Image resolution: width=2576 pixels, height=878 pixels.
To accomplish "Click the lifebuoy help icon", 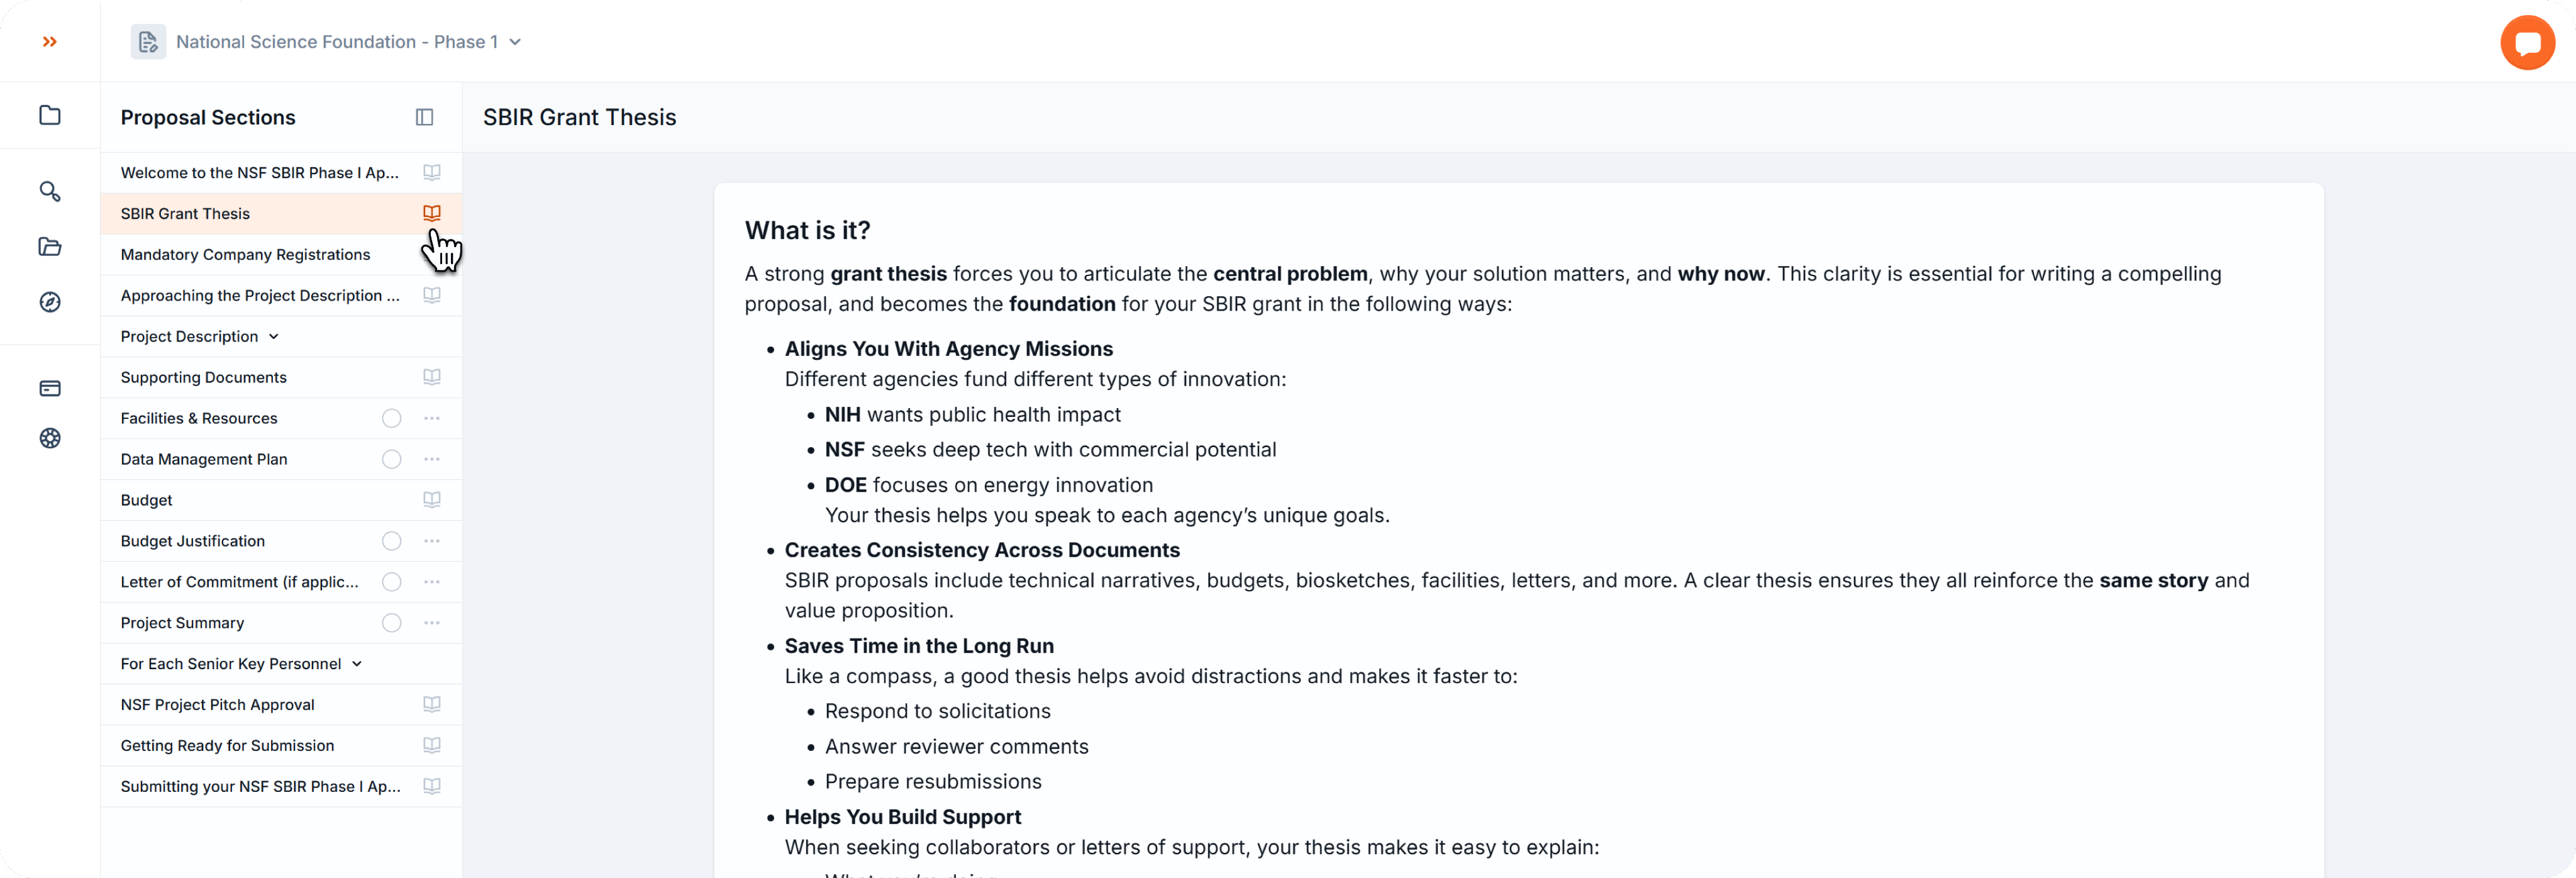I will tap(50, 438).
